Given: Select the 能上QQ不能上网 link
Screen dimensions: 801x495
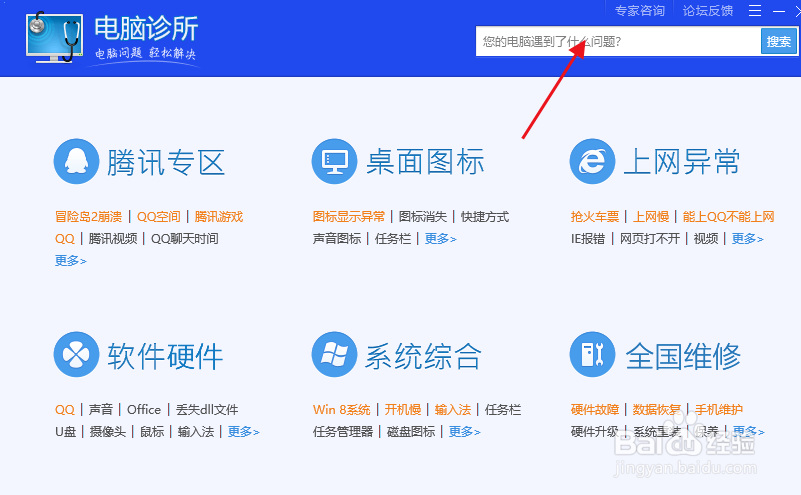Looking at the screenshot, I should 728,217.
